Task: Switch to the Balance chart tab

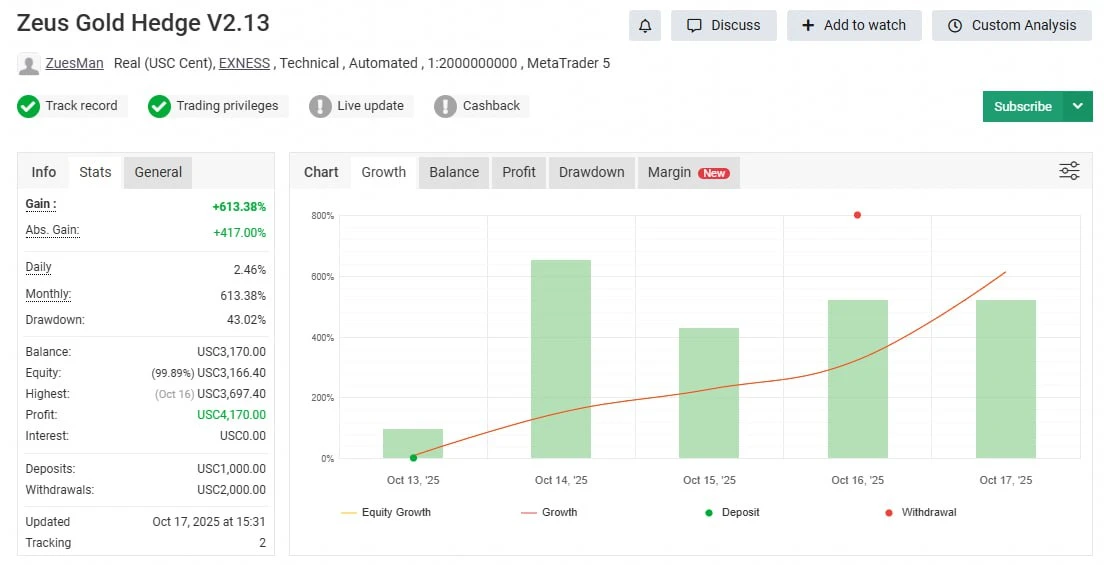Action: point(454,172)
